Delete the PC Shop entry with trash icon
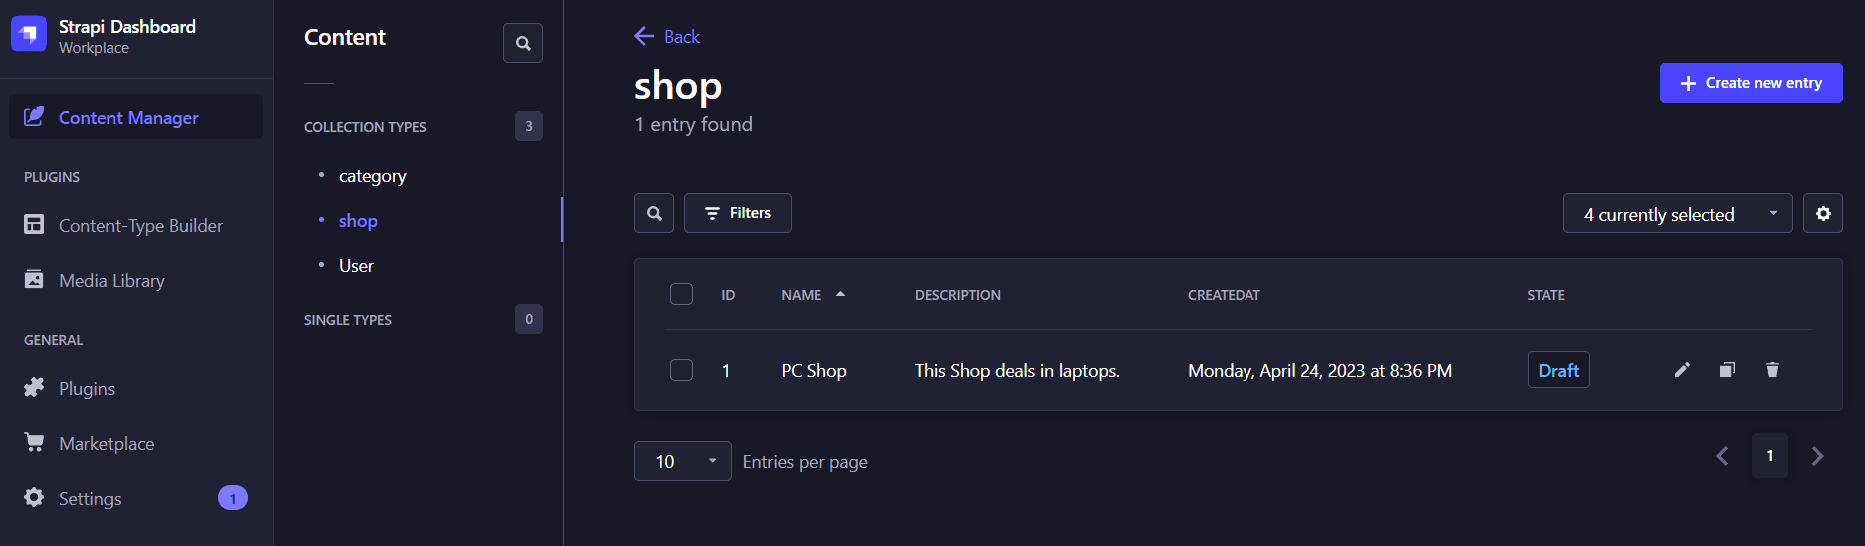Image resolution: width=1865 pixels, height=546 pixels. tap(1772, 370)
